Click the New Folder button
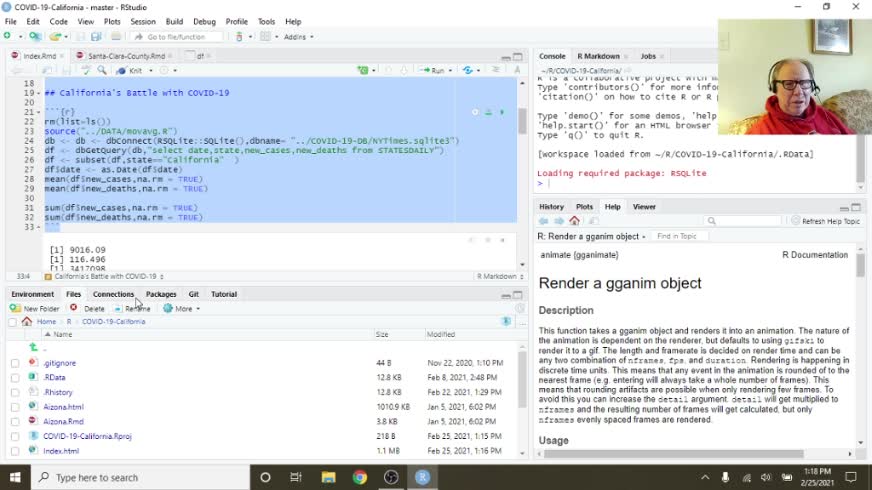 click(x=34, y=308)
